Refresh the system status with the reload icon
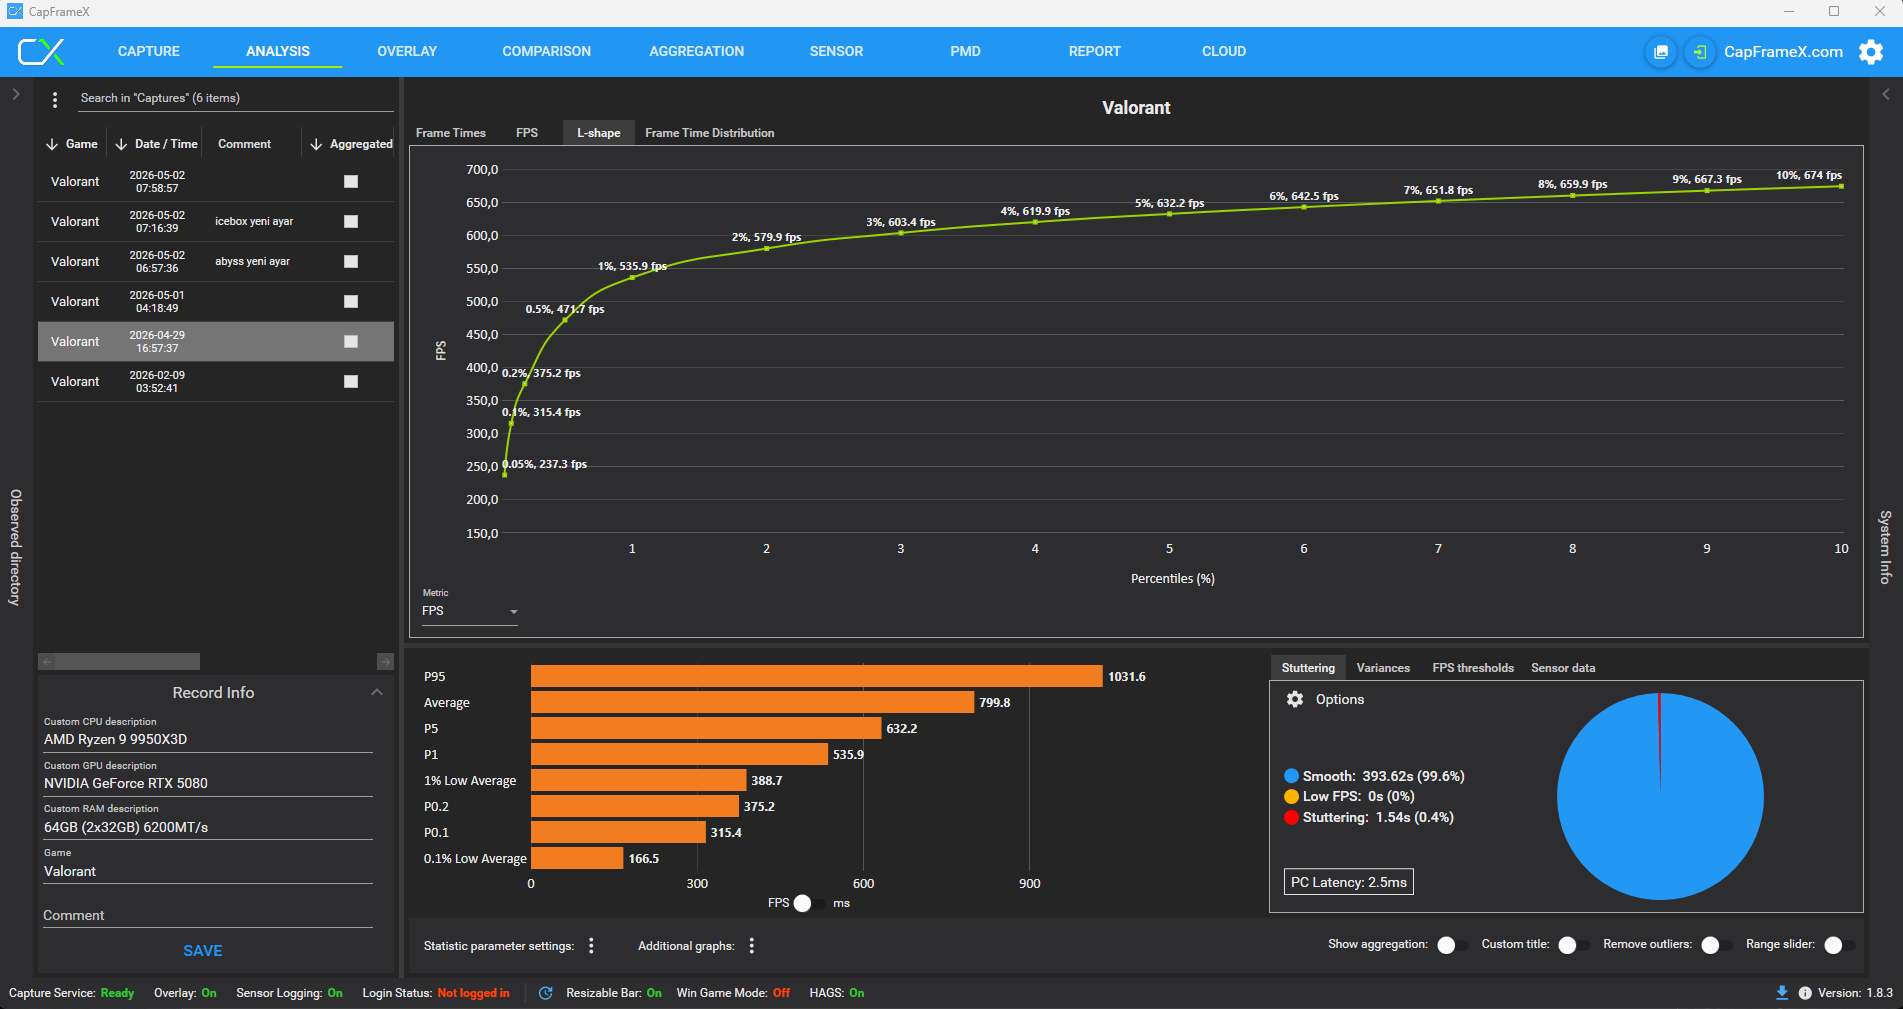This screenshot has height=1009, width=1903. point(545,993)
